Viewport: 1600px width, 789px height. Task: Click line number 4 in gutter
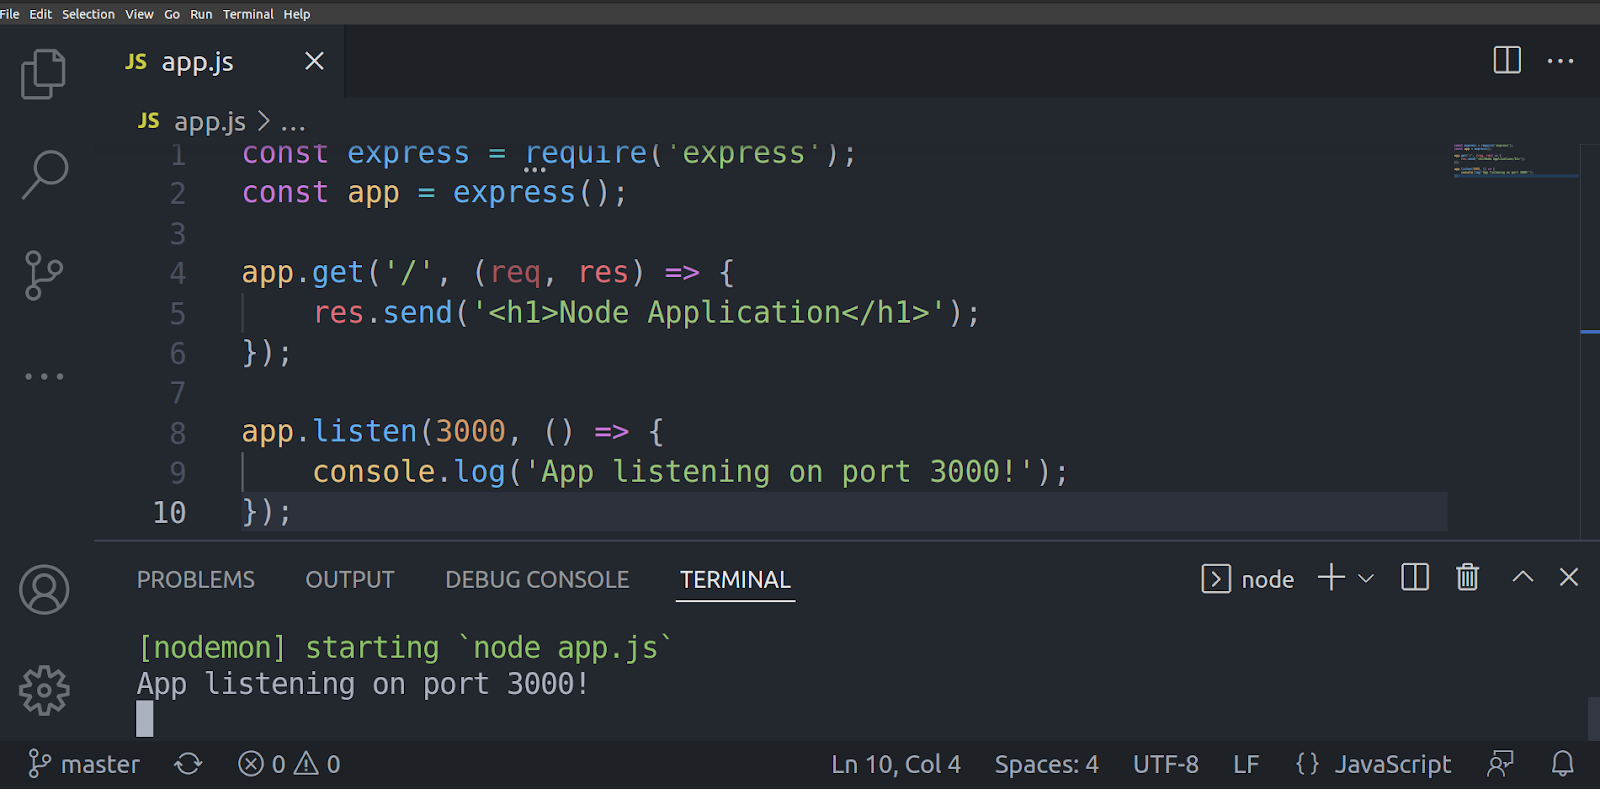click(178, 273)
